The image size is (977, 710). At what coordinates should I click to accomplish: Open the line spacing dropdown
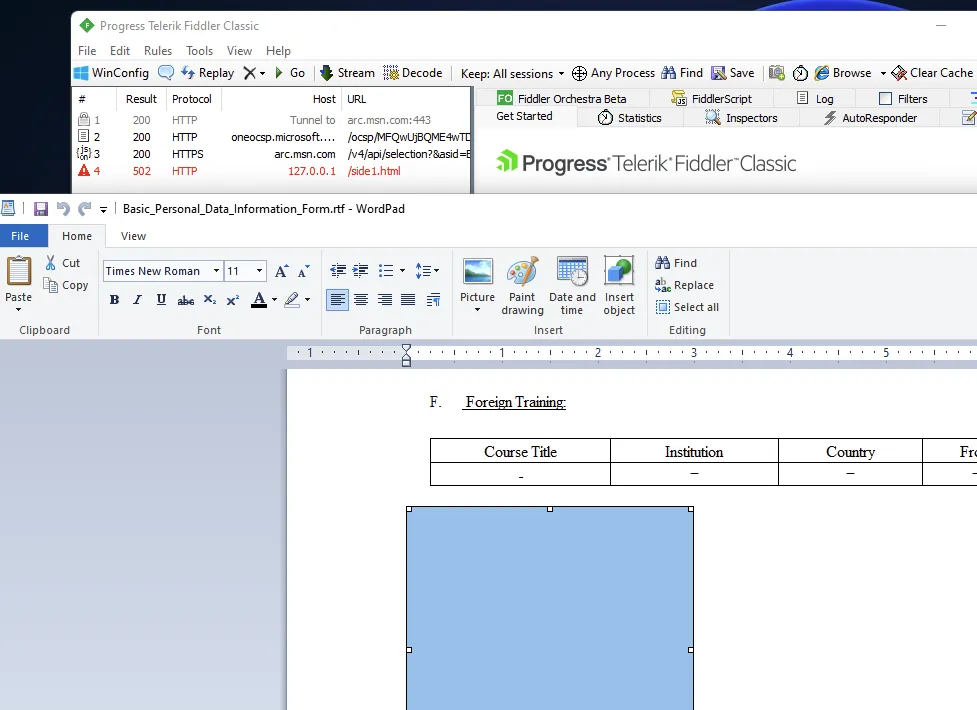[x=428, y=270]
